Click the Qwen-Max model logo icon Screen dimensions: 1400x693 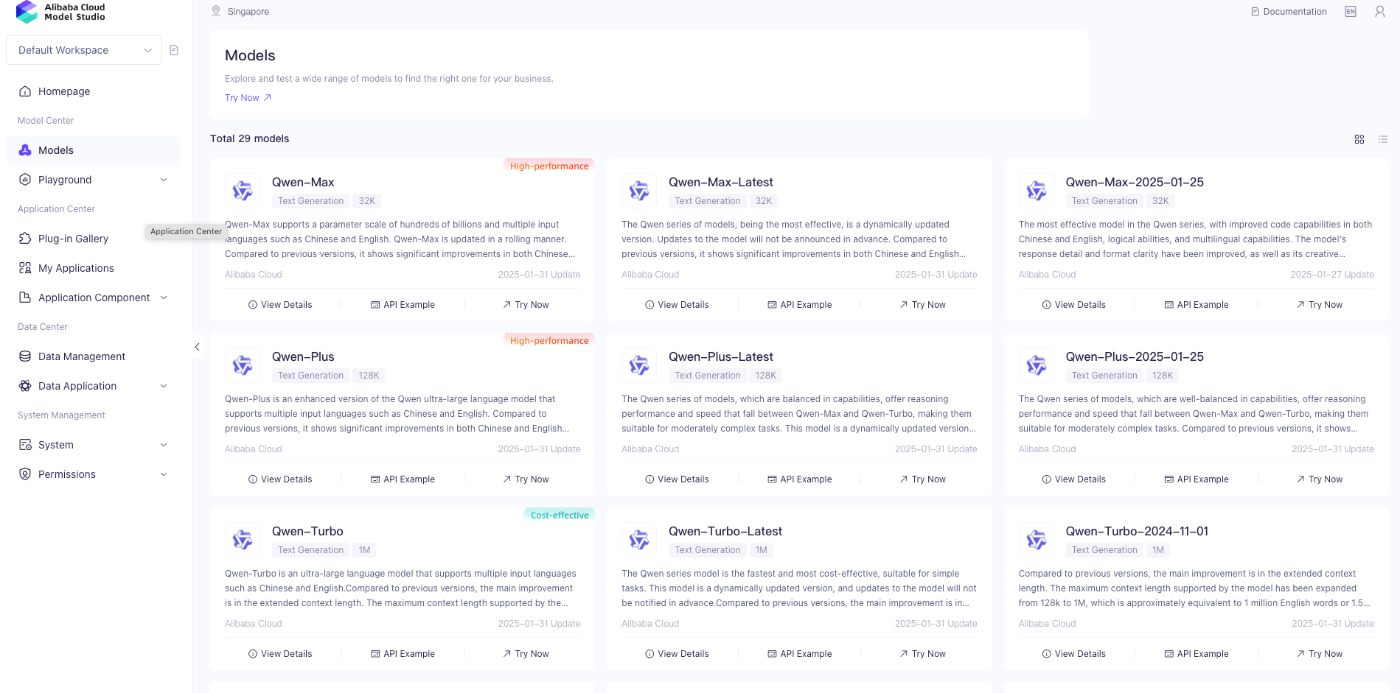click(242, 191)
